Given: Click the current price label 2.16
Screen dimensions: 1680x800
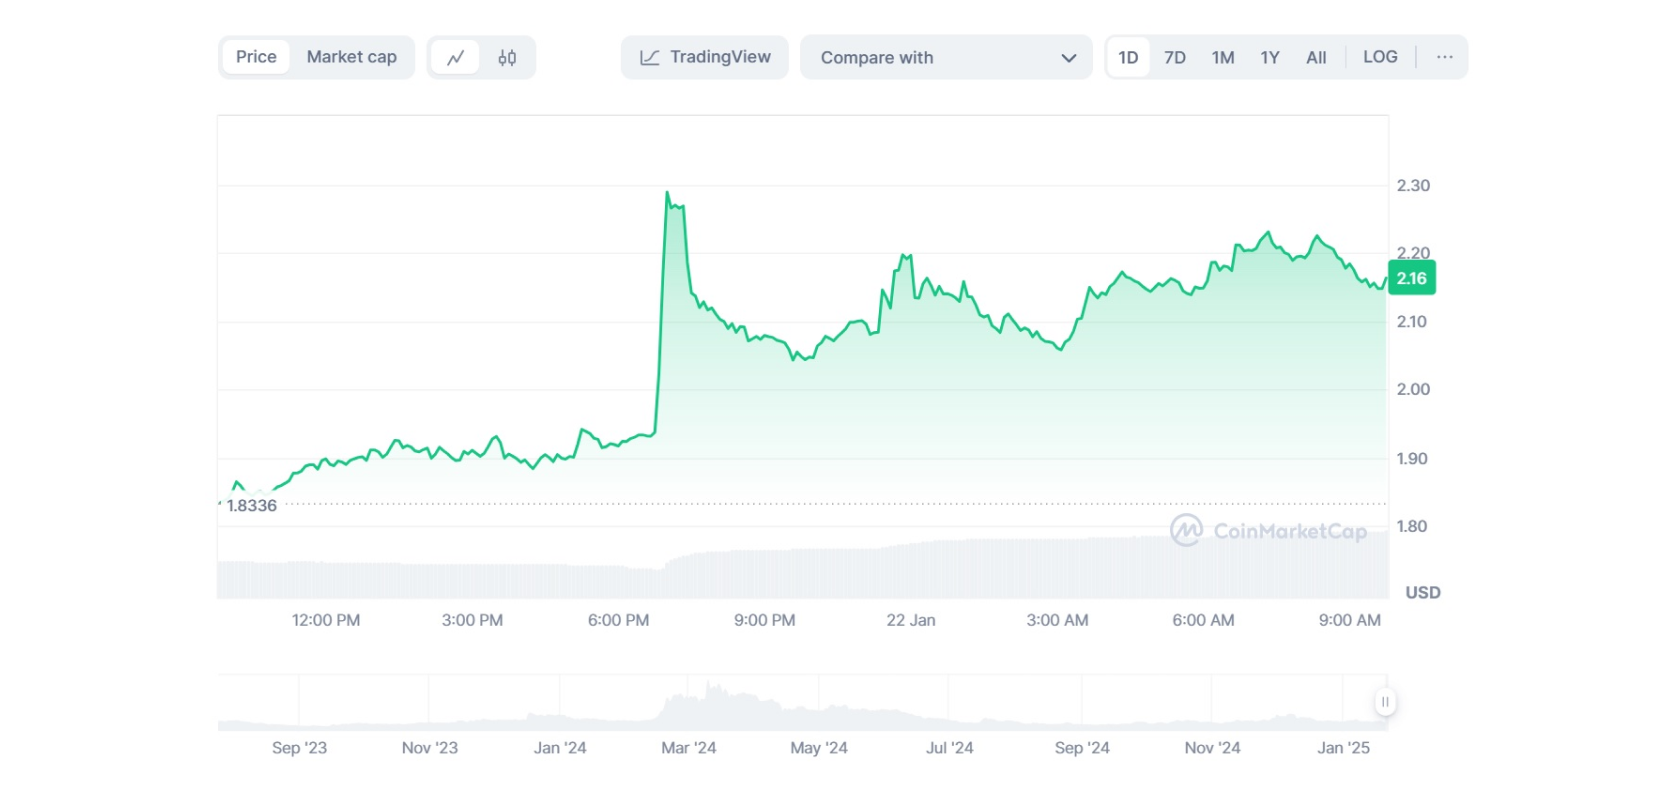Looking at the screenshot, I should pos(1412,278).
